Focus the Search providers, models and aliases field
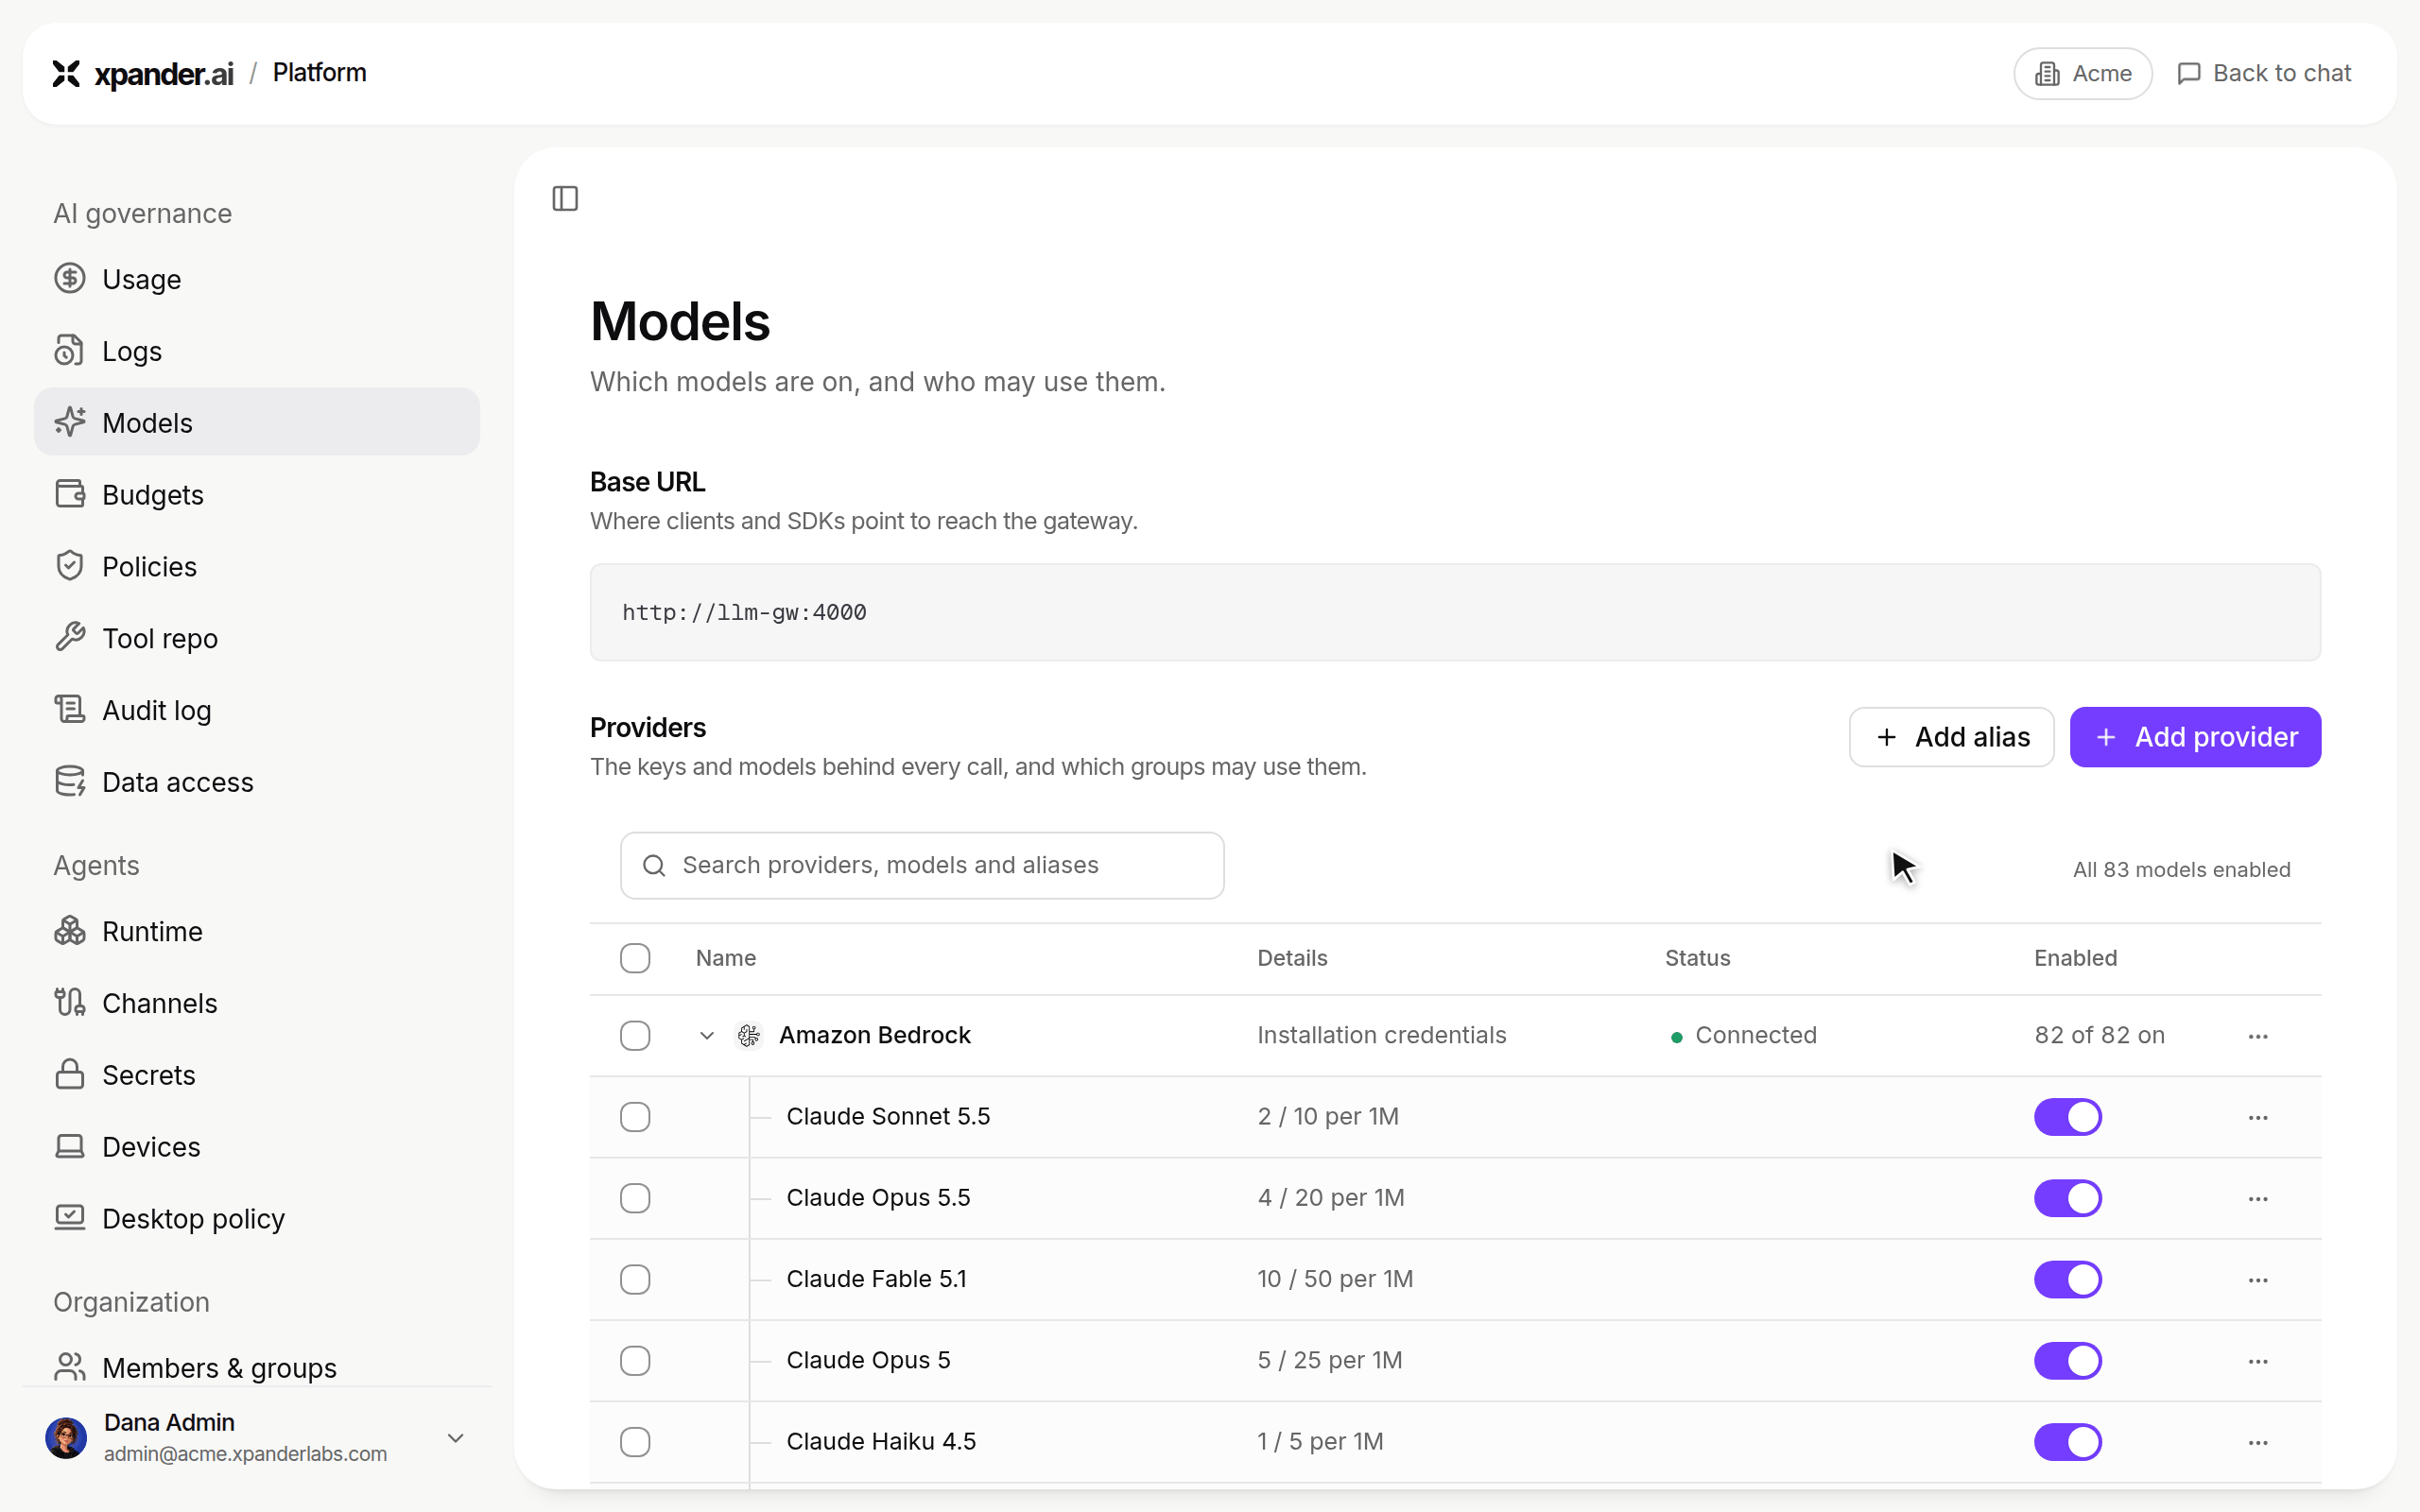Screen dimensions: 2420x1512 coord(922,865)
